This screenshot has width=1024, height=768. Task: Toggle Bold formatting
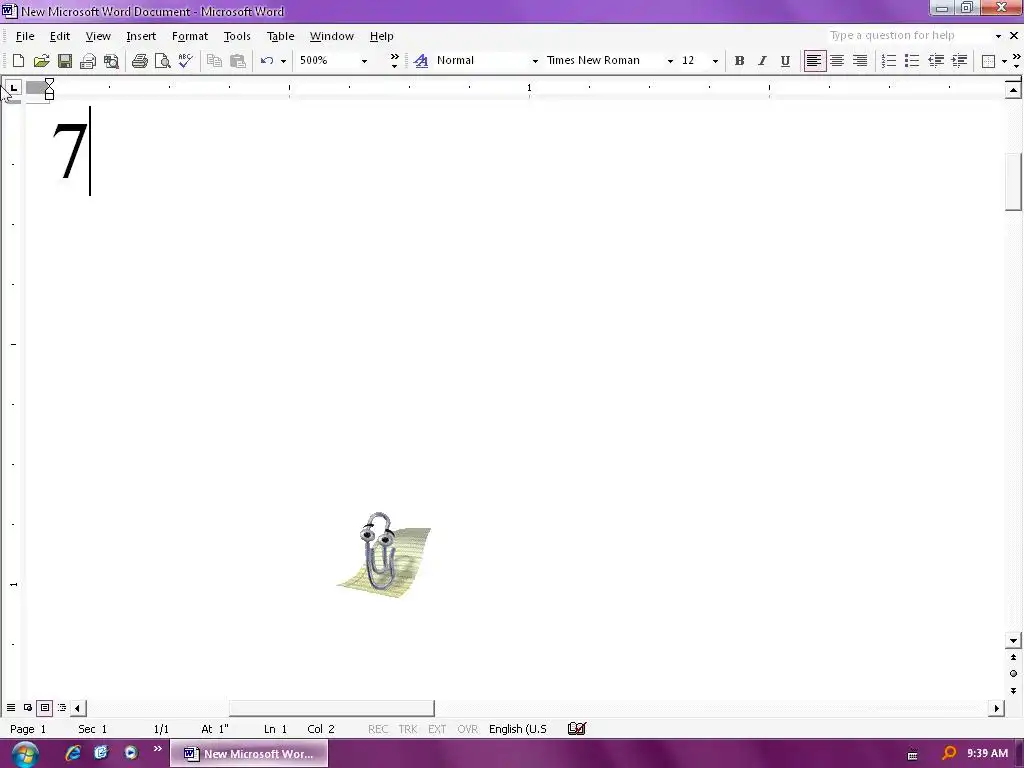(x=739, y=61)
